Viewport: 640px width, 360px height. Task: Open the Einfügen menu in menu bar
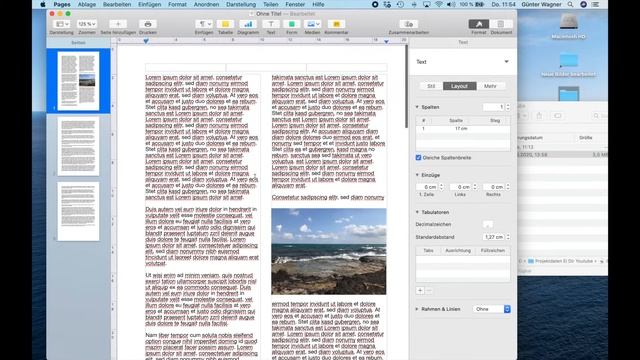(x=149, y=4)
